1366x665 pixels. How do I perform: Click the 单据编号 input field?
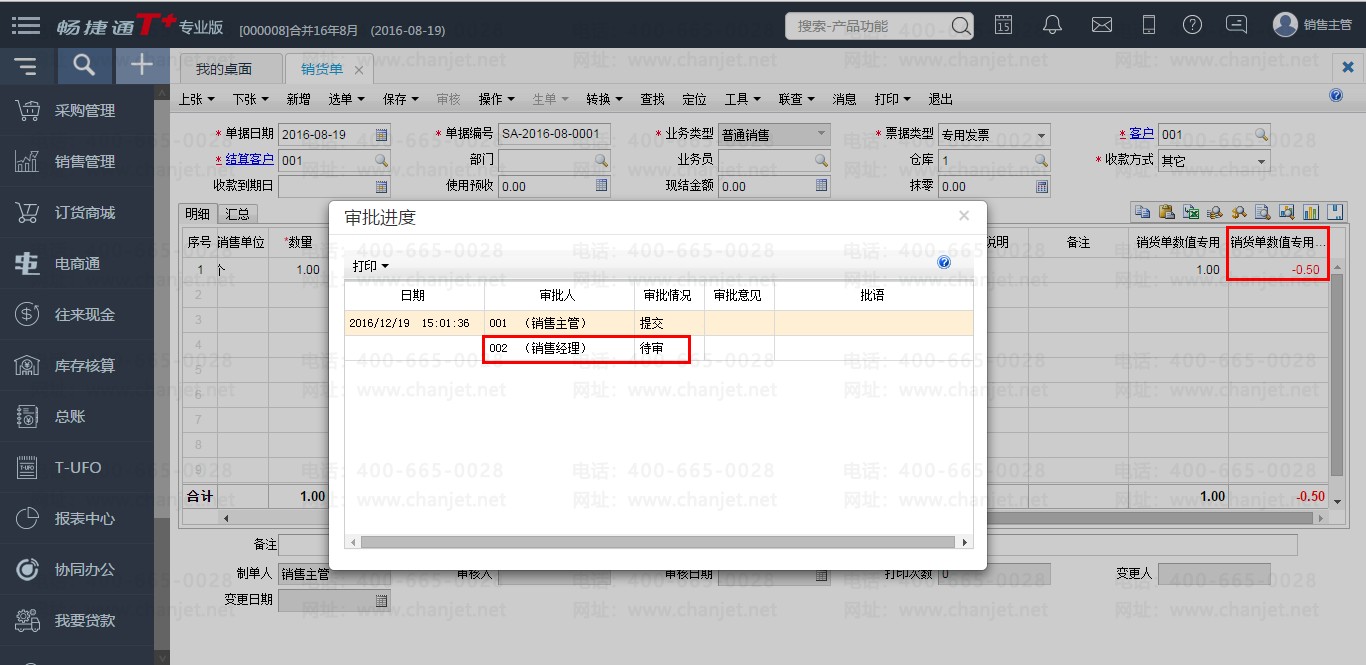[x=555, y=134]
